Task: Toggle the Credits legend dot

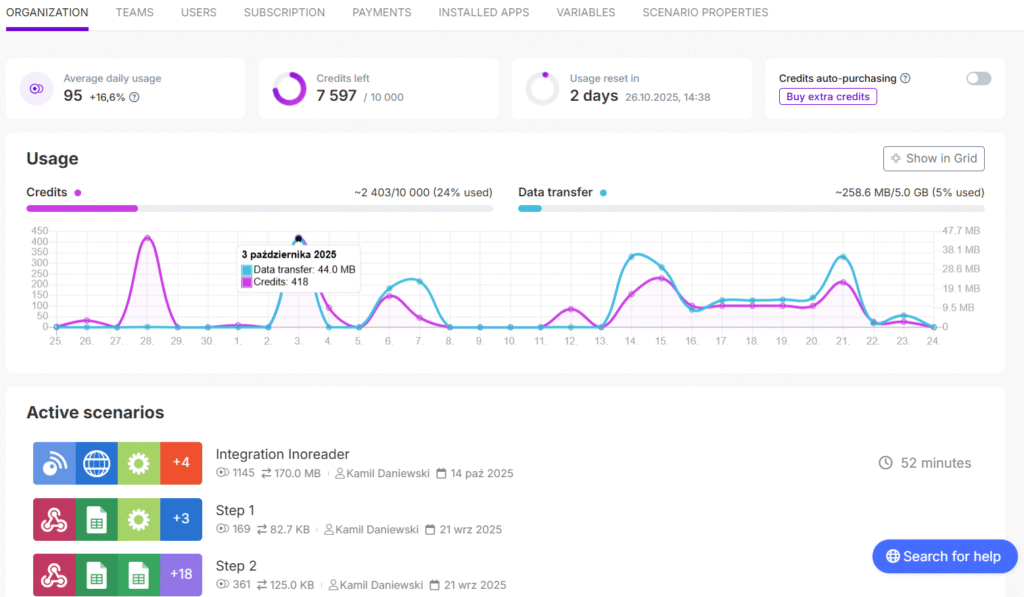Action: point(78,193)
